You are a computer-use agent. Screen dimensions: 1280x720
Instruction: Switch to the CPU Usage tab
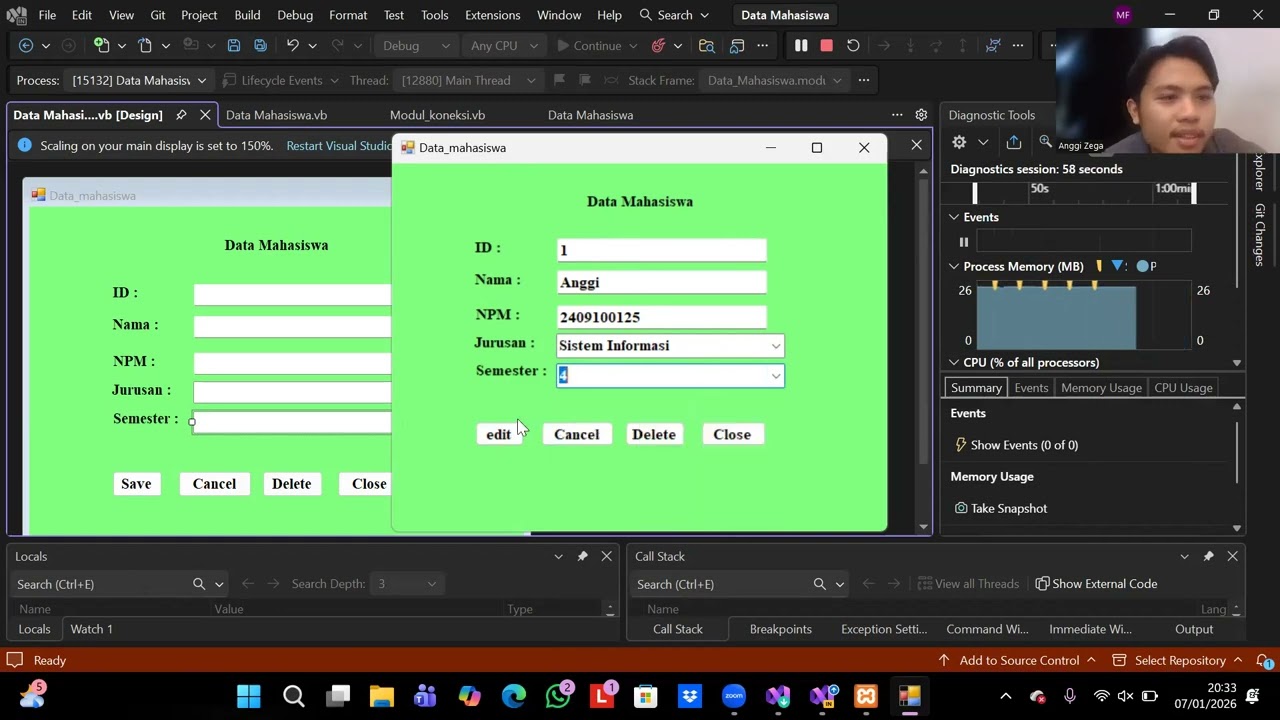1183,388
